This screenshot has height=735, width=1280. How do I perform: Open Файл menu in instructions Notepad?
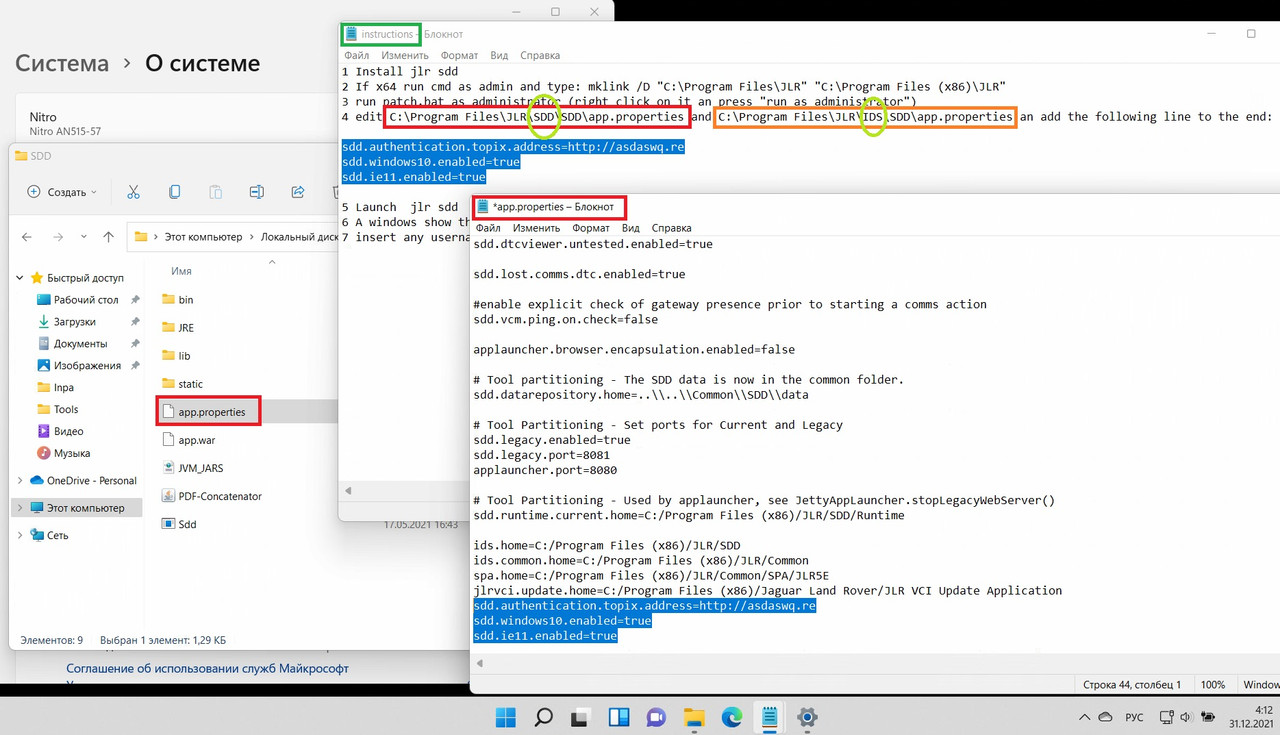point(355,56)
